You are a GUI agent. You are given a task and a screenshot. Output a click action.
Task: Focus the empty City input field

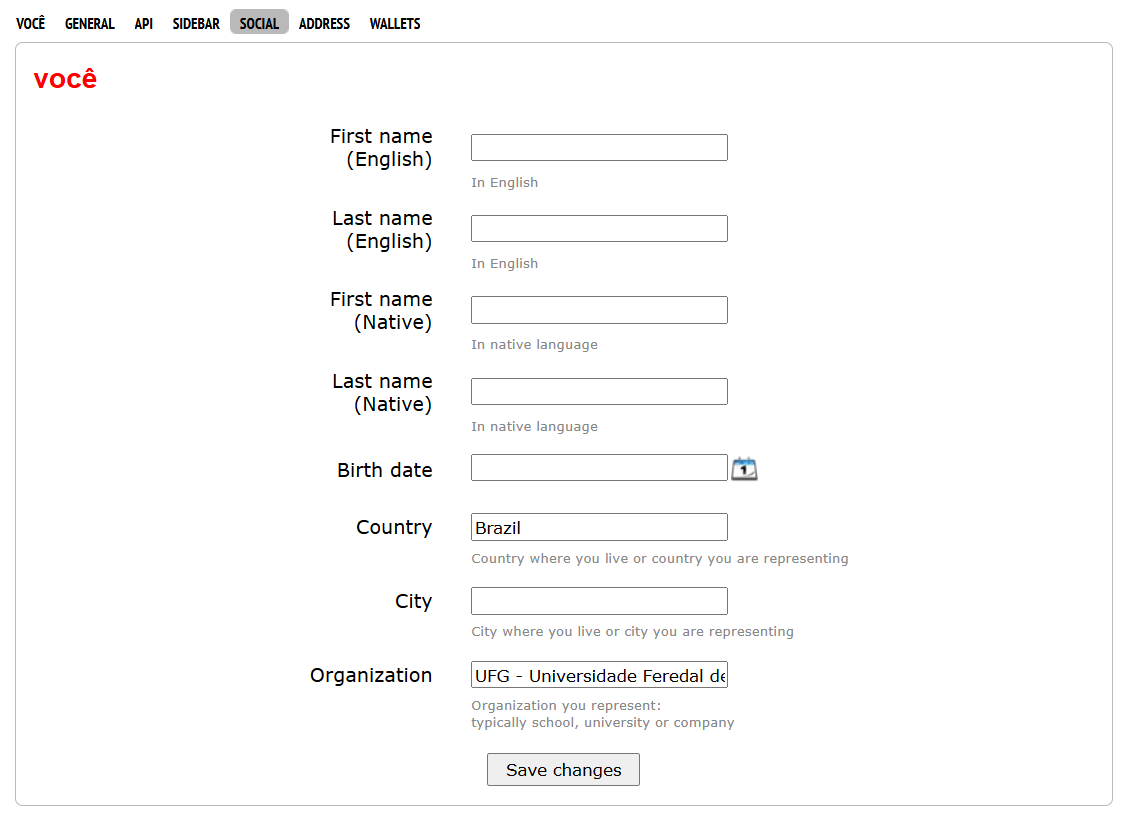pos(599,601)
